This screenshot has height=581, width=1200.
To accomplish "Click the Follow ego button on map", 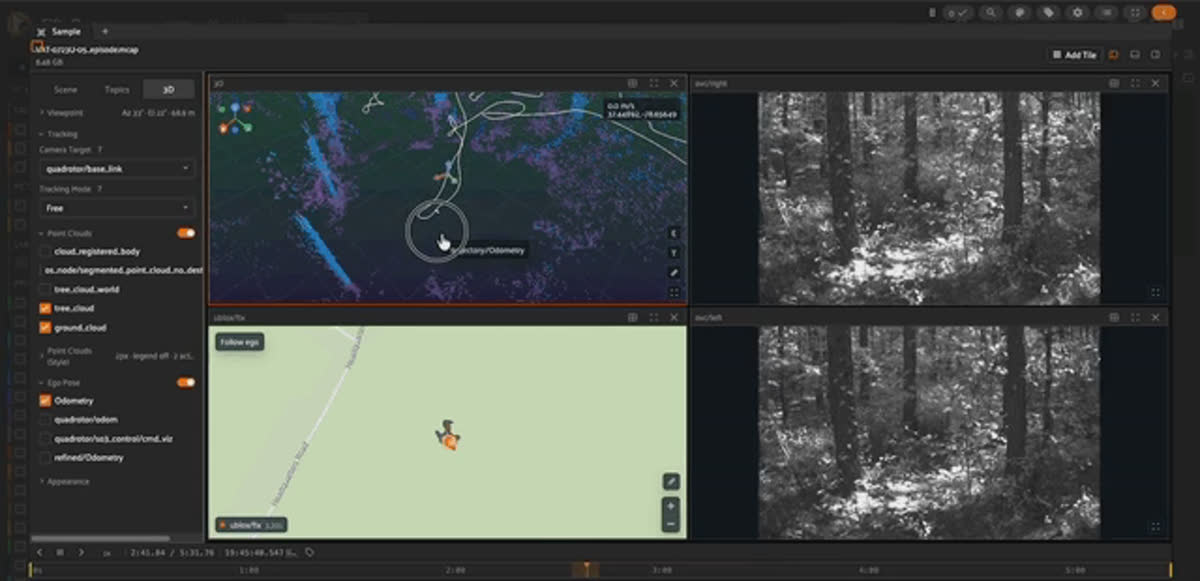I will point(239,342).
